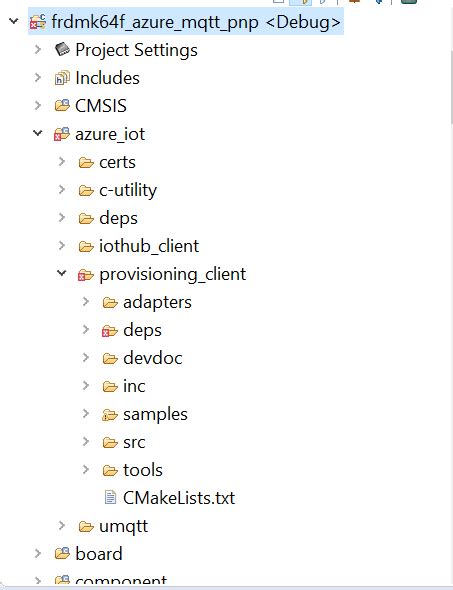Collapse the azure_iot folder
Screen dimensions: 453x590
pos(38,133)
